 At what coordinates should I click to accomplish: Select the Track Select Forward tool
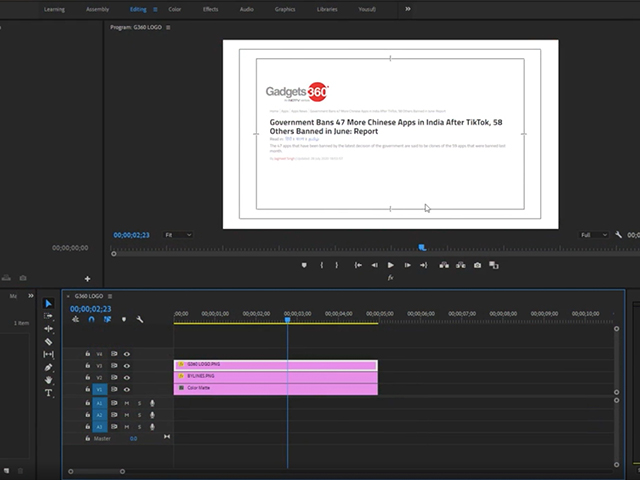coord(48,316)
